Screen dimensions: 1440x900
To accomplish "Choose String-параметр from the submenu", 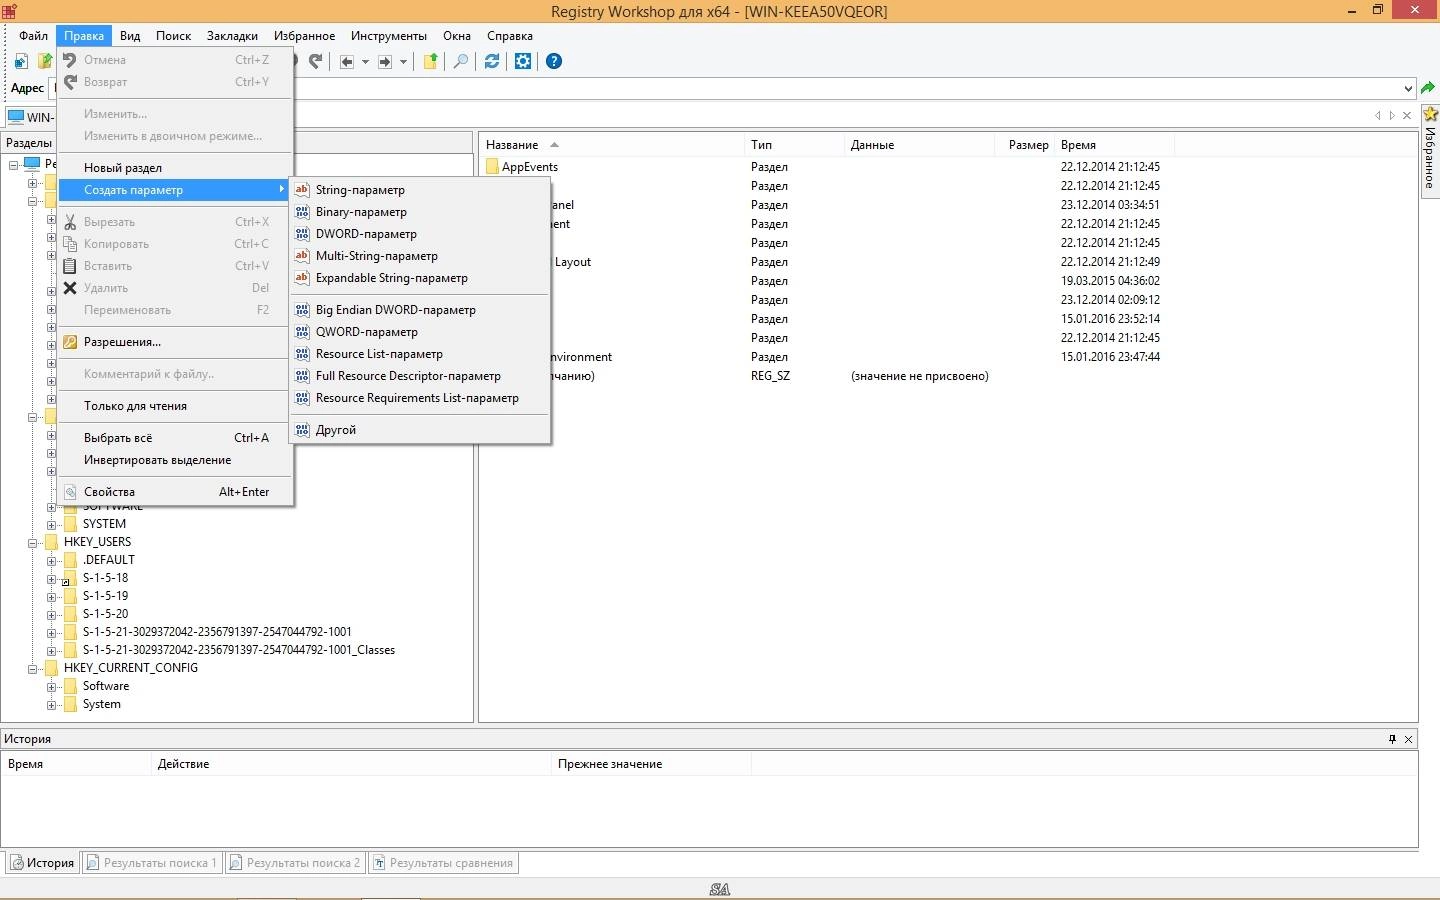I will (x=420, y=190).
